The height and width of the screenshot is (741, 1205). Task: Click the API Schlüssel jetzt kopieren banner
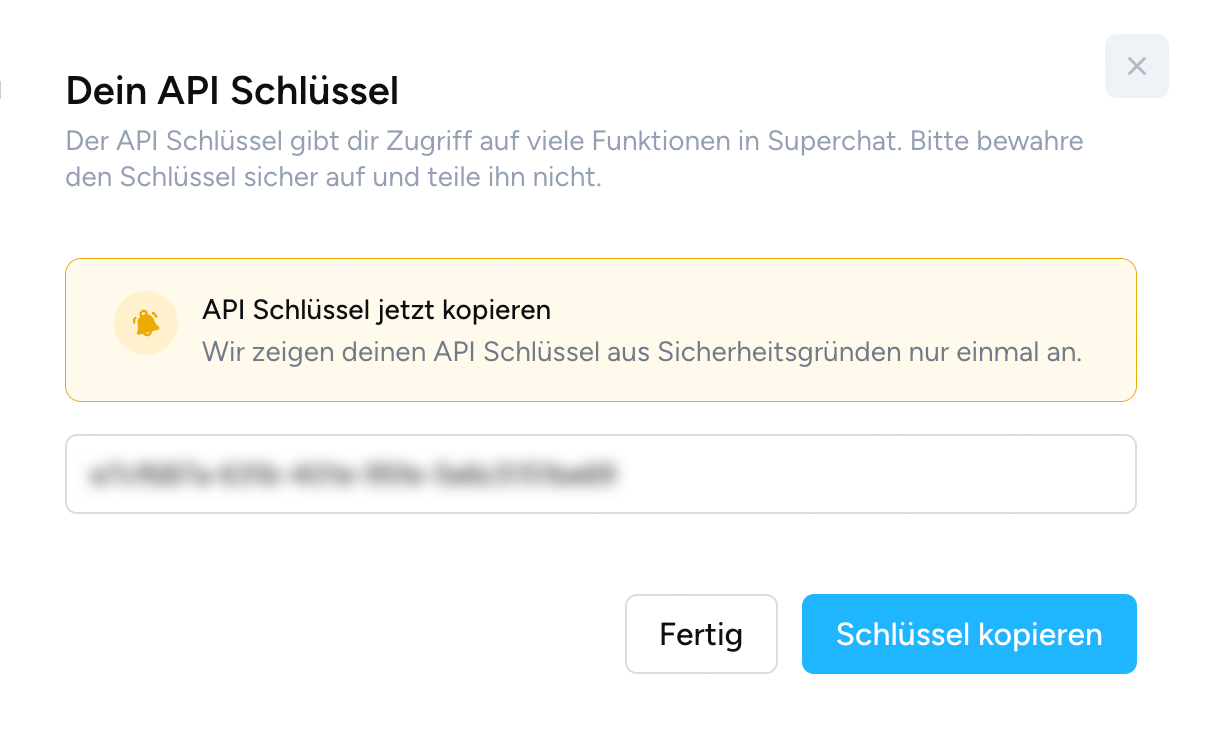click(600, 330)
